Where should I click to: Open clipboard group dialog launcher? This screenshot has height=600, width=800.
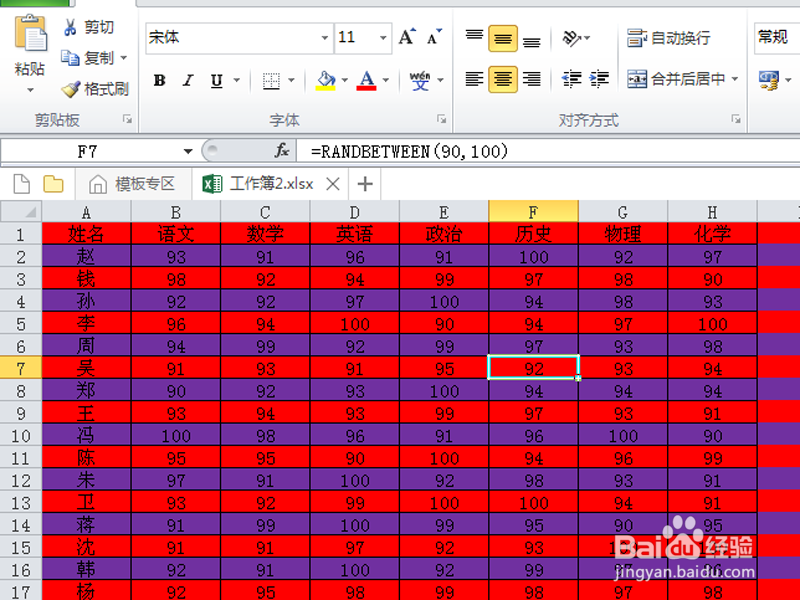point(127,119)
